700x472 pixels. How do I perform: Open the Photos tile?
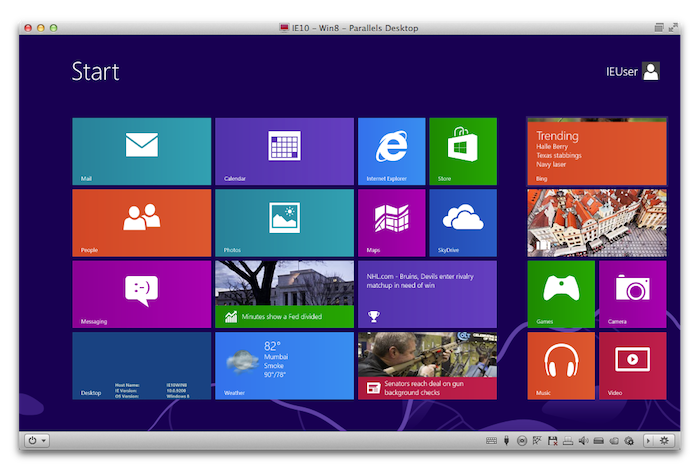[284, 223]
